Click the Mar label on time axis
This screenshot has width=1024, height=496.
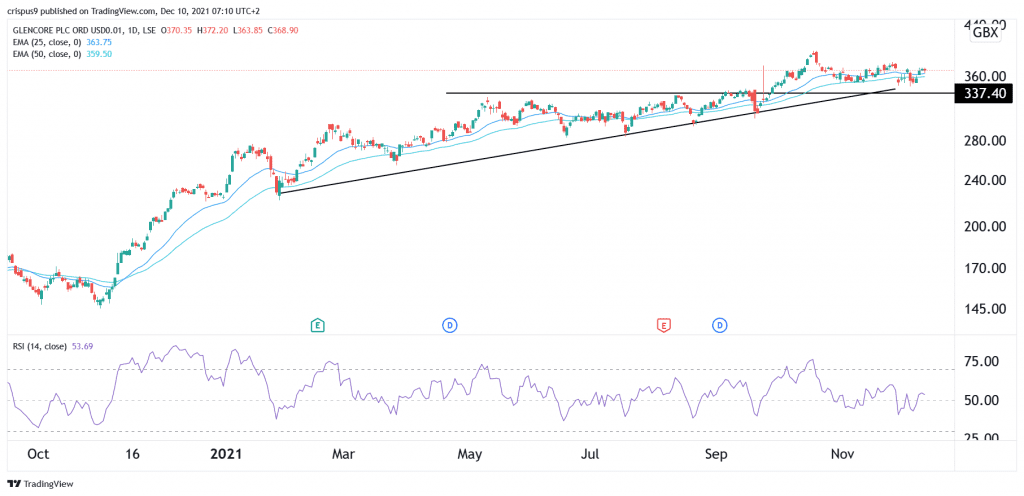click(x=344, y=454)
